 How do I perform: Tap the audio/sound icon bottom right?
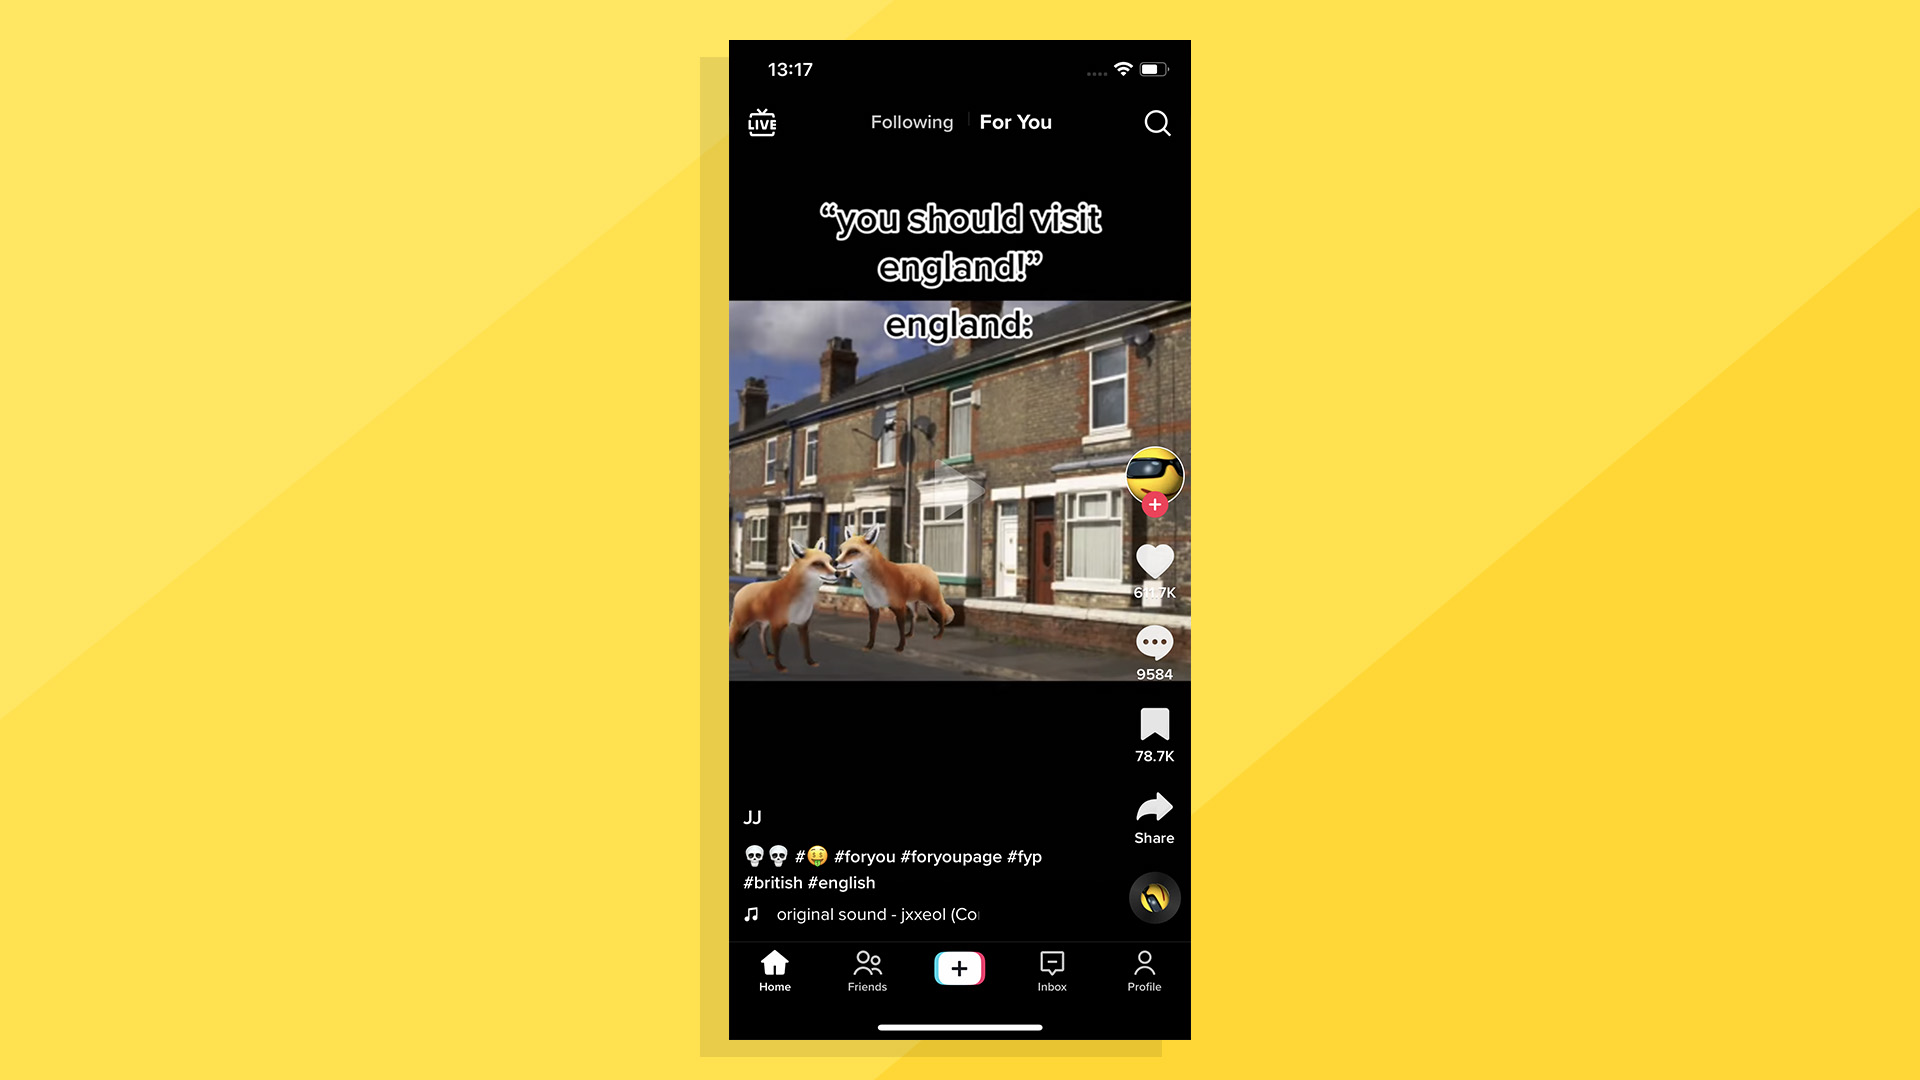tap(1153, 897)
